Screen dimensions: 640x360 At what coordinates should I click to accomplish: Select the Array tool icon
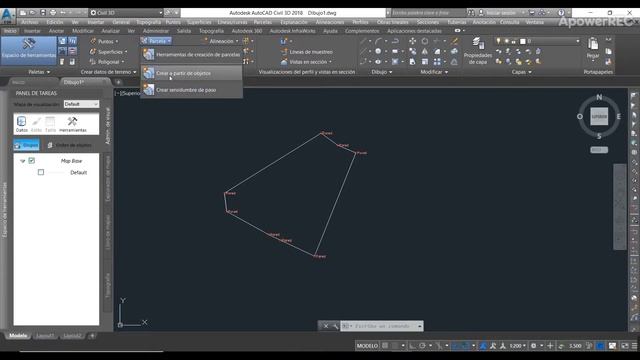click(x=437, y=62)
